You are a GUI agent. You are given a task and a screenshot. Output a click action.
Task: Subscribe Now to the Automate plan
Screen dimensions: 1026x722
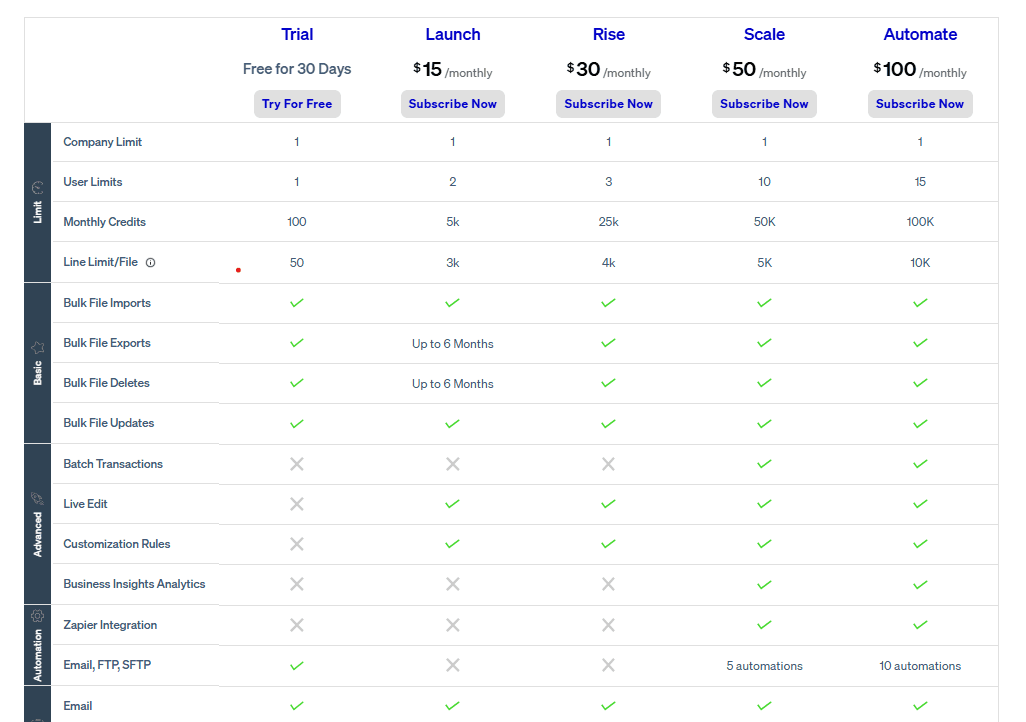point(920,104)
